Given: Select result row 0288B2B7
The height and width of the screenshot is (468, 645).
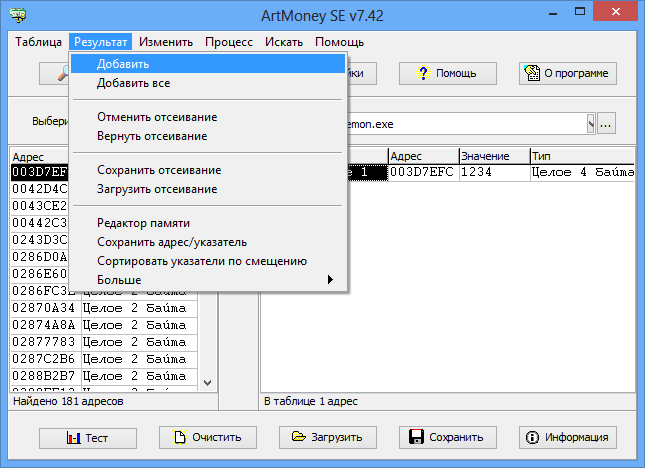Looking at the screenshot, I should coord(104,376).
